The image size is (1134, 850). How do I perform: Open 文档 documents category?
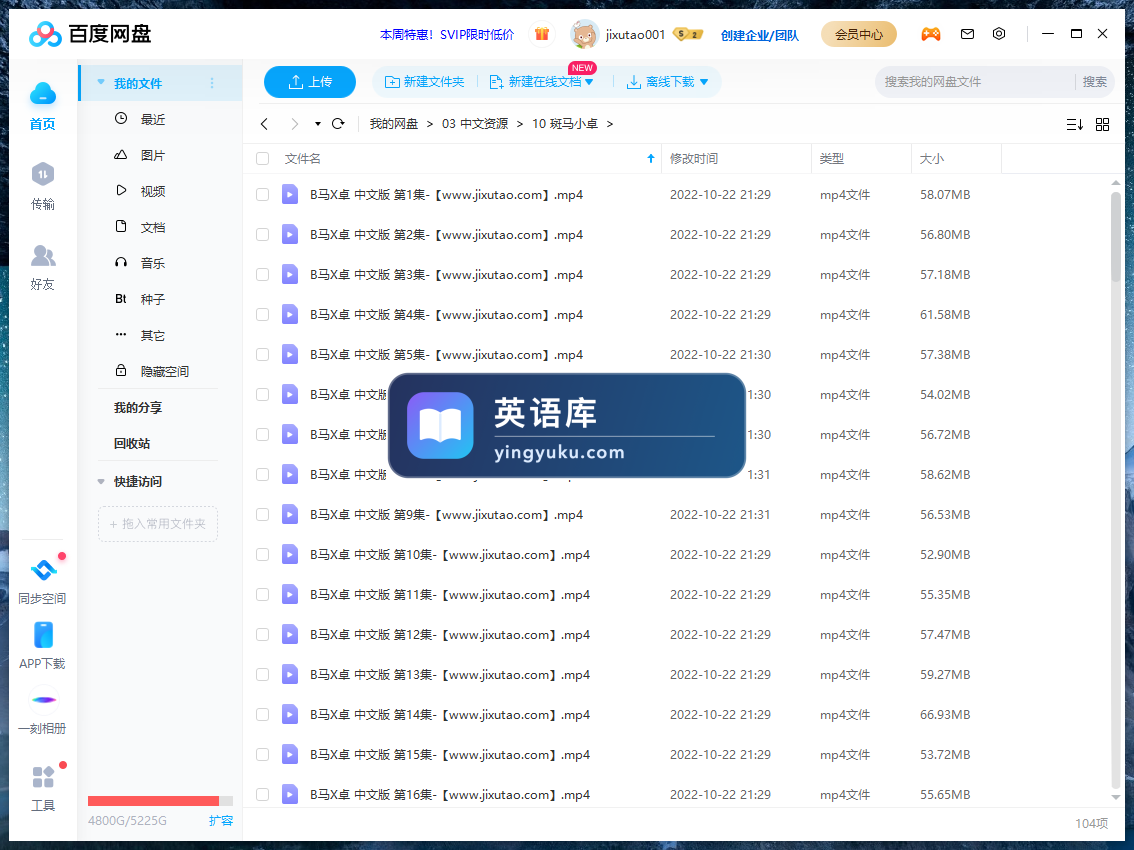pyautogui.click(x=153, y=227)
